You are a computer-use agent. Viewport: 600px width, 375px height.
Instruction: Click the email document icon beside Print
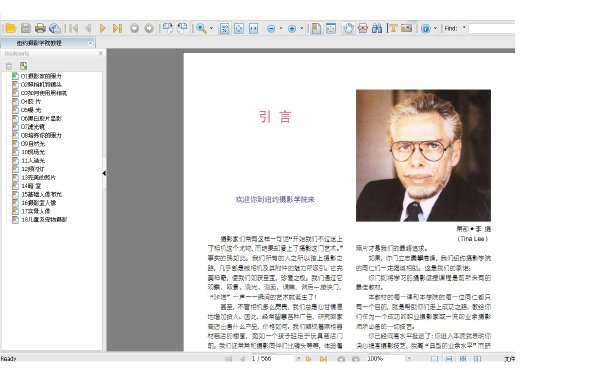coord(55,28)
